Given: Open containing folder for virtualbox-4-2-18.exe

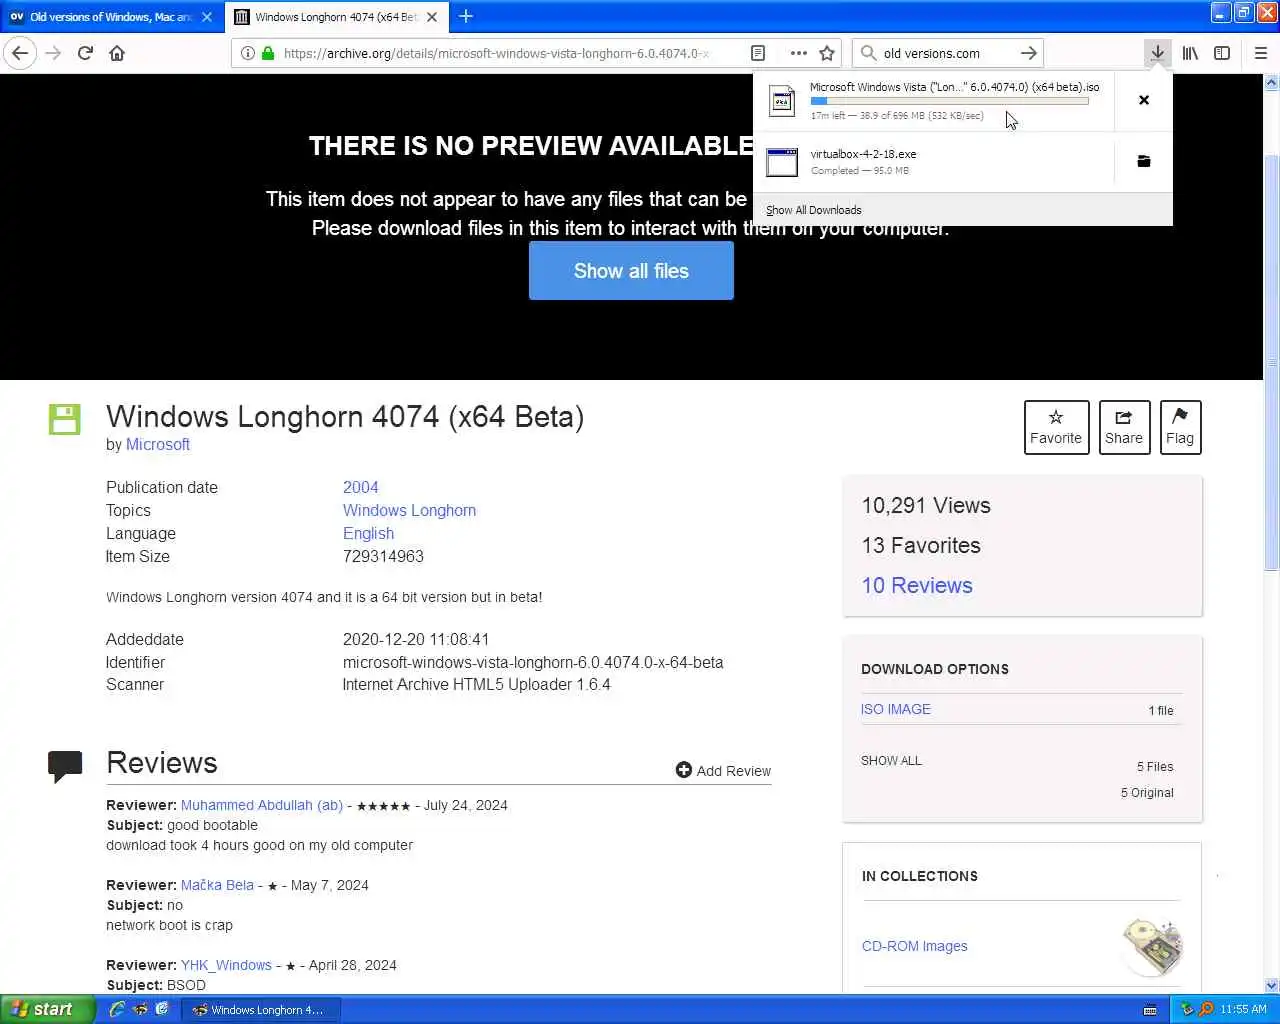Looking at the screenshot, I should [1144, 161].
